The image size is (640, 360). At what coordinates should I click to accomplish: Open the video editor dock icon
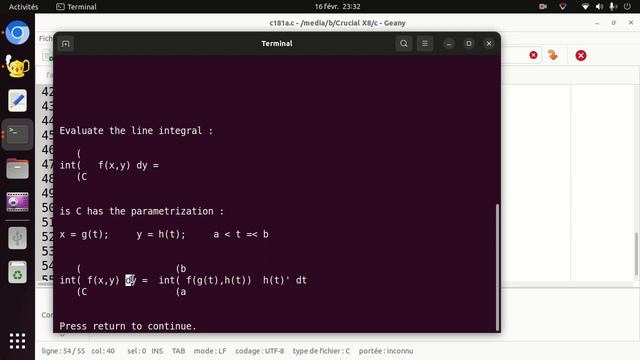pyautogui.click(x=17, y=202)
